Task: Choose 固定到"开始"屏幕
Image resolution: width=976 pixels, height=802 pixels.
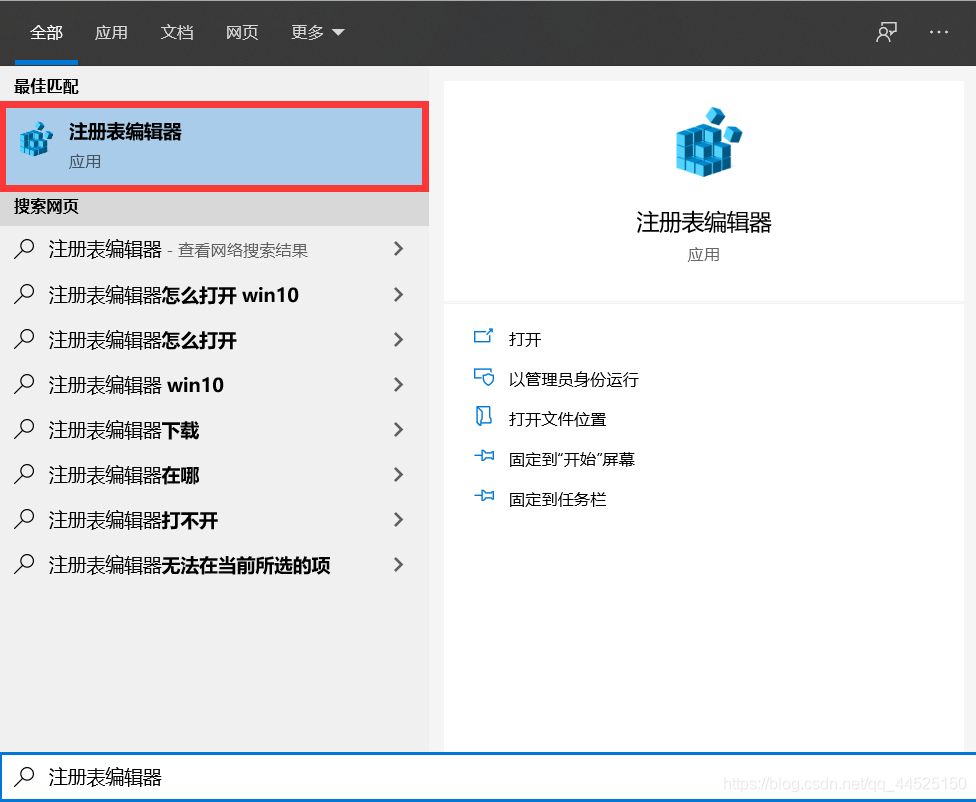Action: (x=571, y=459)
